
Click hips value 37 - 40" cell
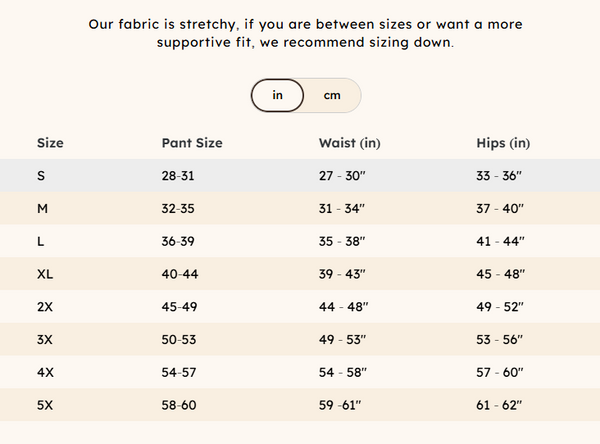(500, 208)
